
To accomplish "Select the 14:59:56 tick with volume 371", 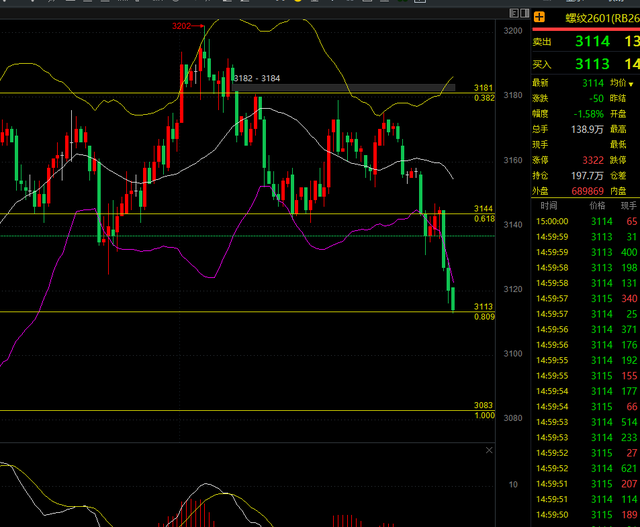I will tap(586, 329).
